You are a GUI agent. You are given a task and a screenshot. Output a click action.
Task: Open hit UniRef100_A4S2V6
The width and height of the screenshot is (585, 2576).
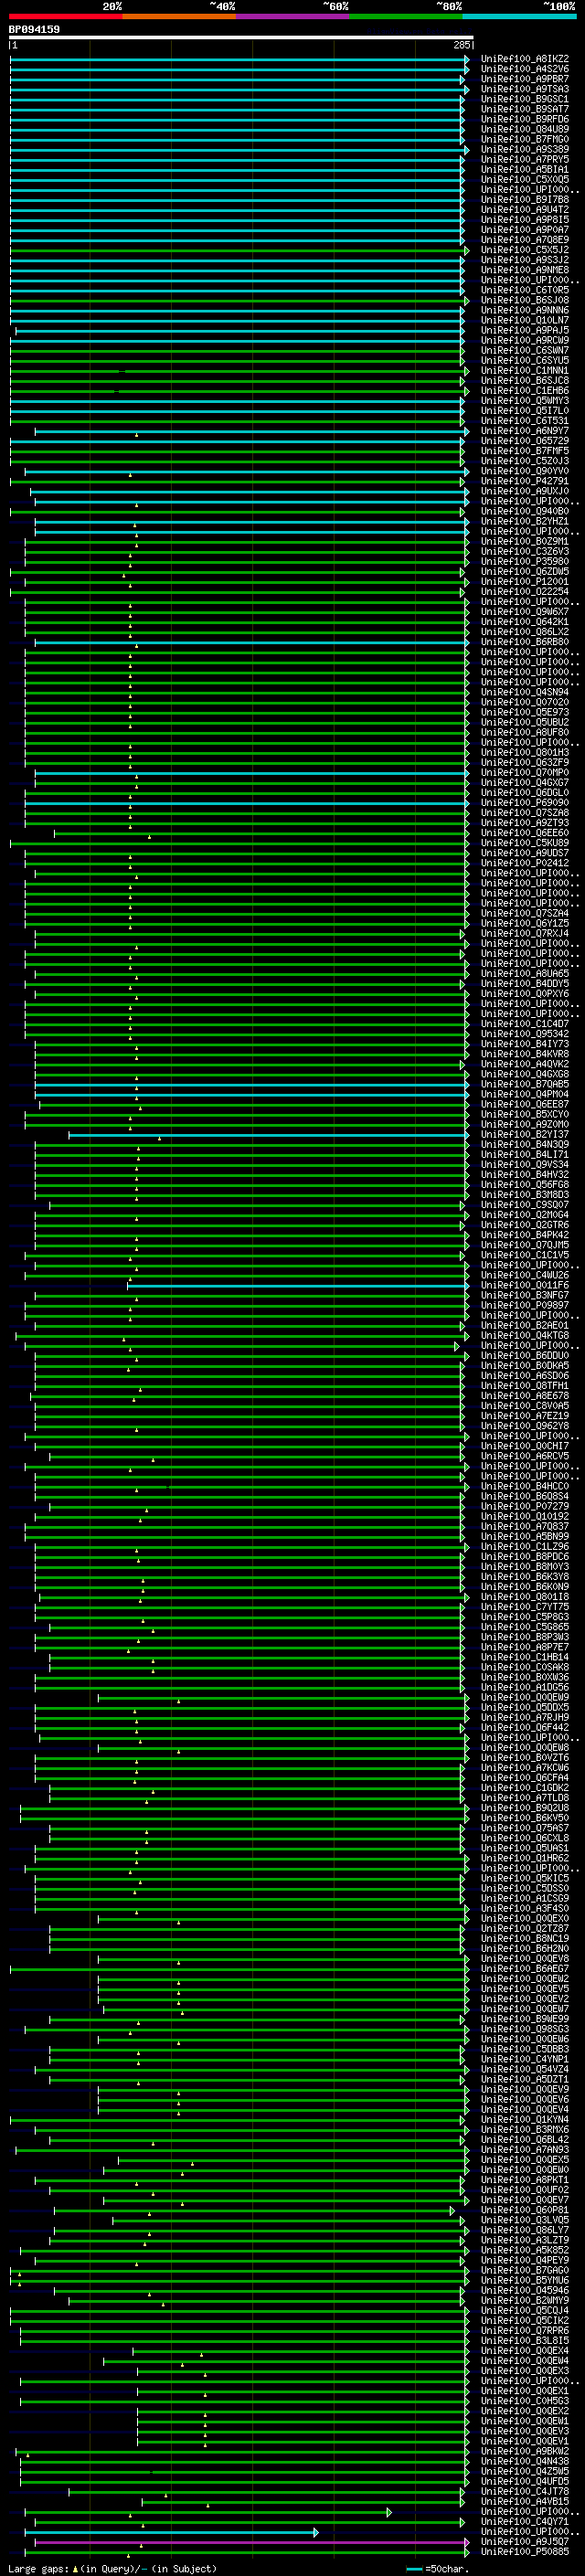(x=524, y=69)
